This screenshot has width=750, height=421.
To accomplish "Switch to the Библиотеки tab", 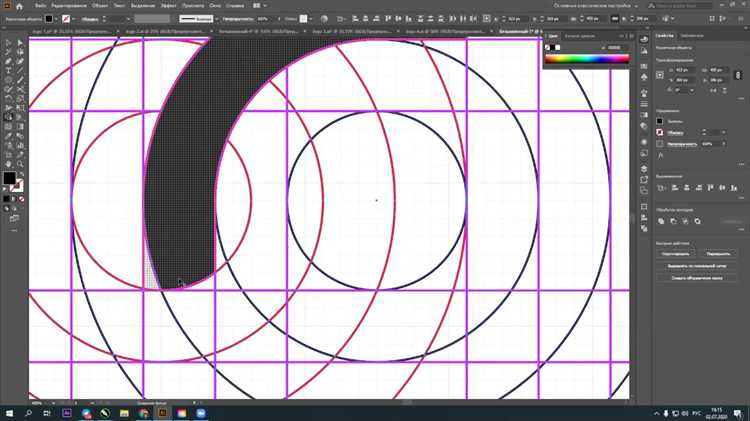I will pyautogui.click(x=692, y=36).
